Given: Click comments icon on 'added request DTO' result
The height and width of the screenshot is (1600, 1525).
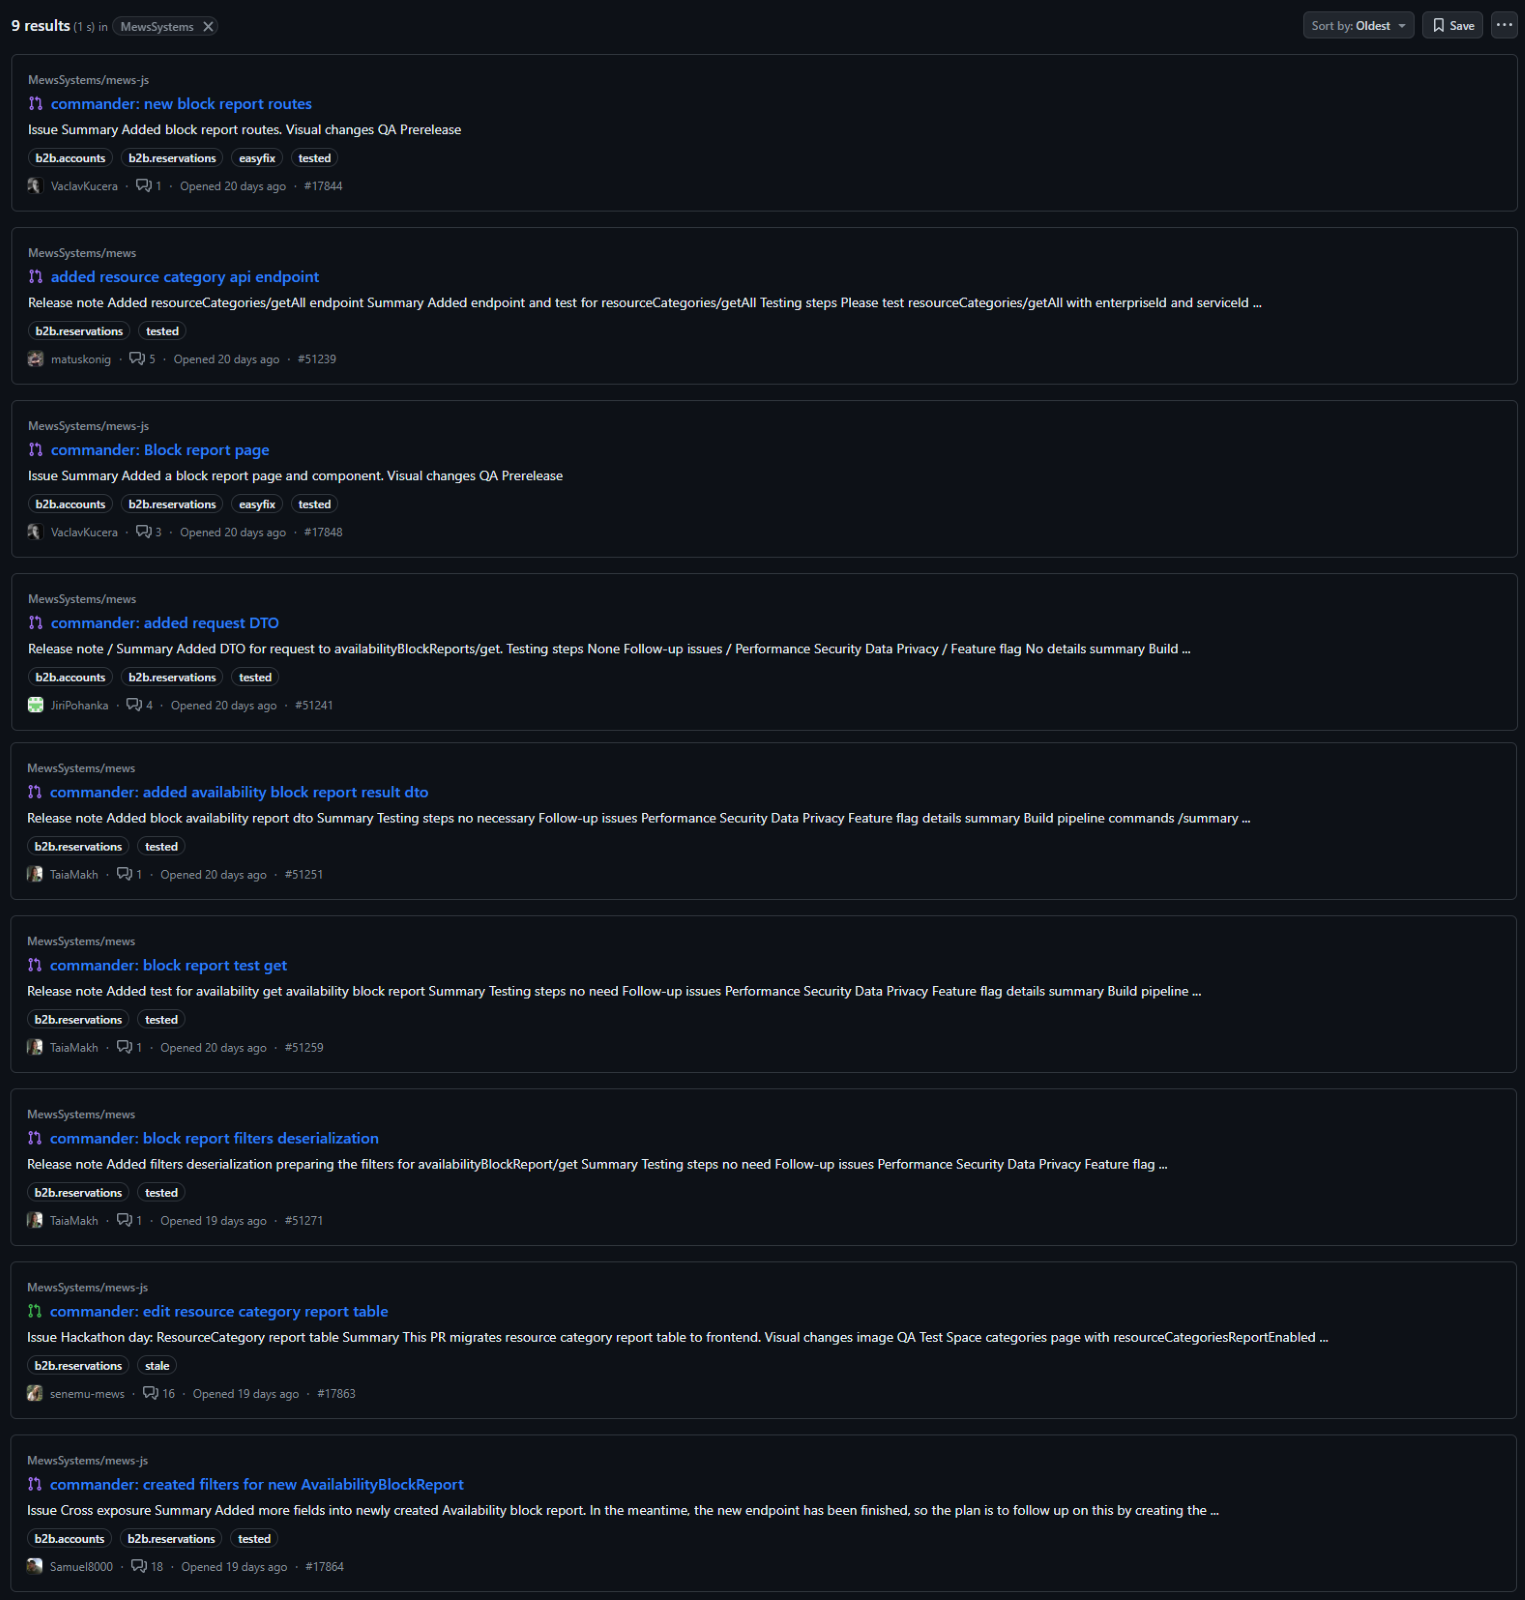Looking at the screenshot, I should tap(134, 705).
